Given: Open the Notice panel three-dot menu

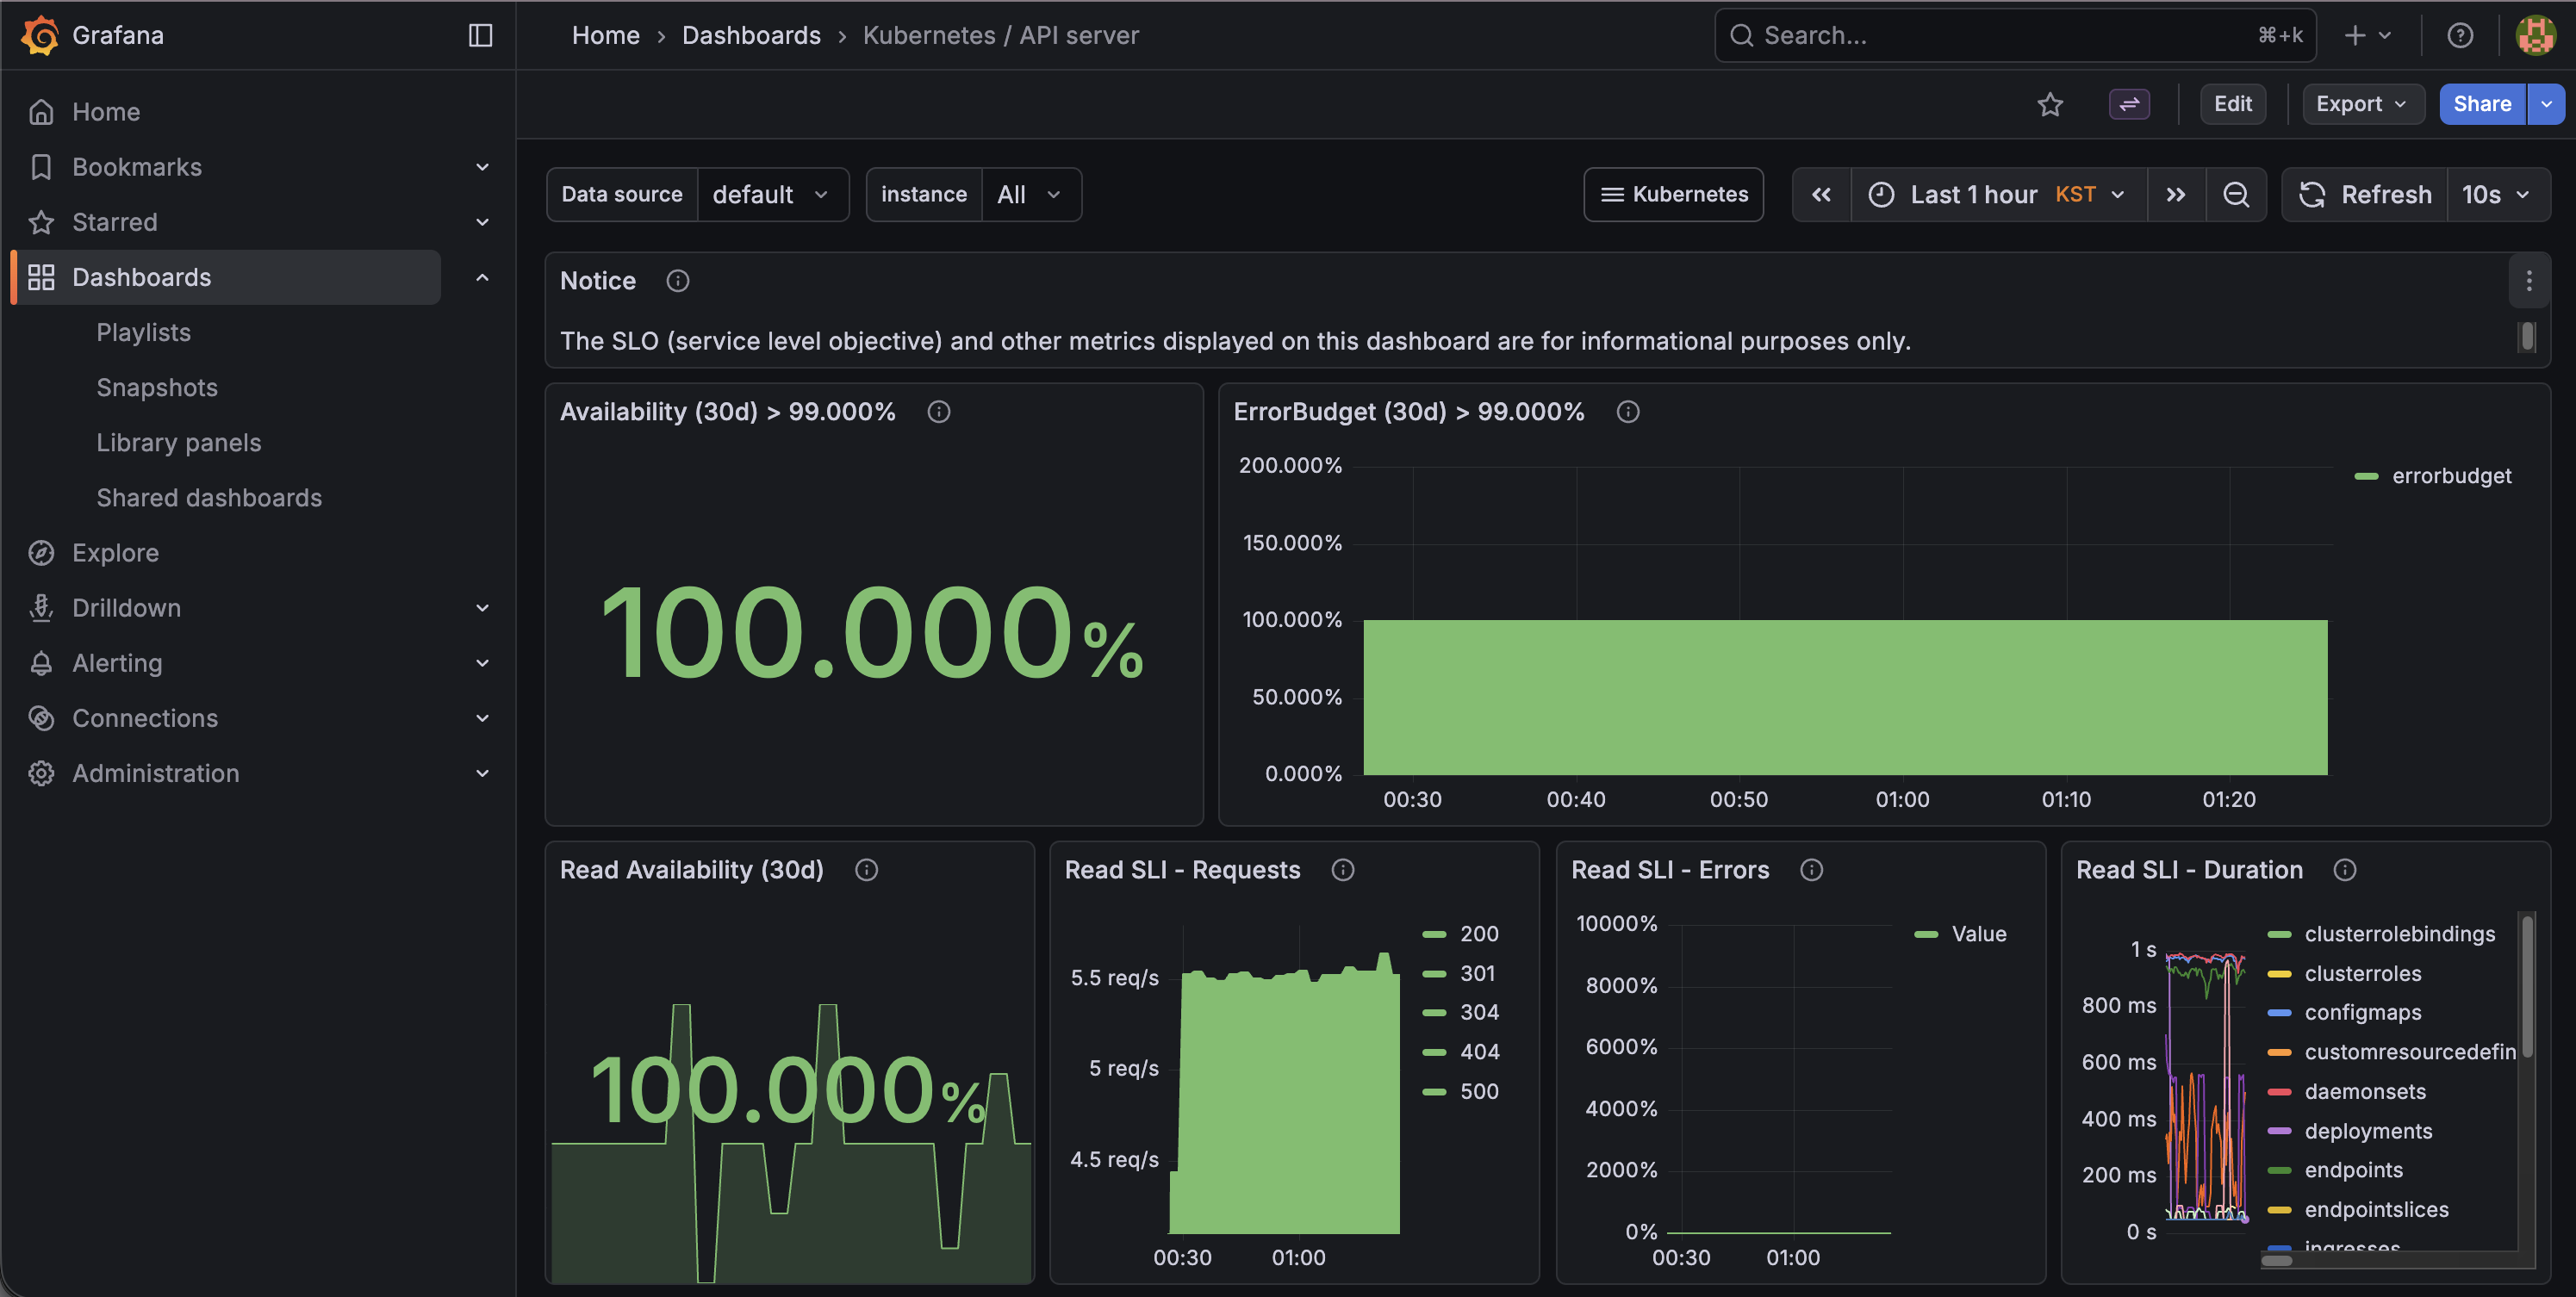Looking at the screenshot, I should point(2528,281).
